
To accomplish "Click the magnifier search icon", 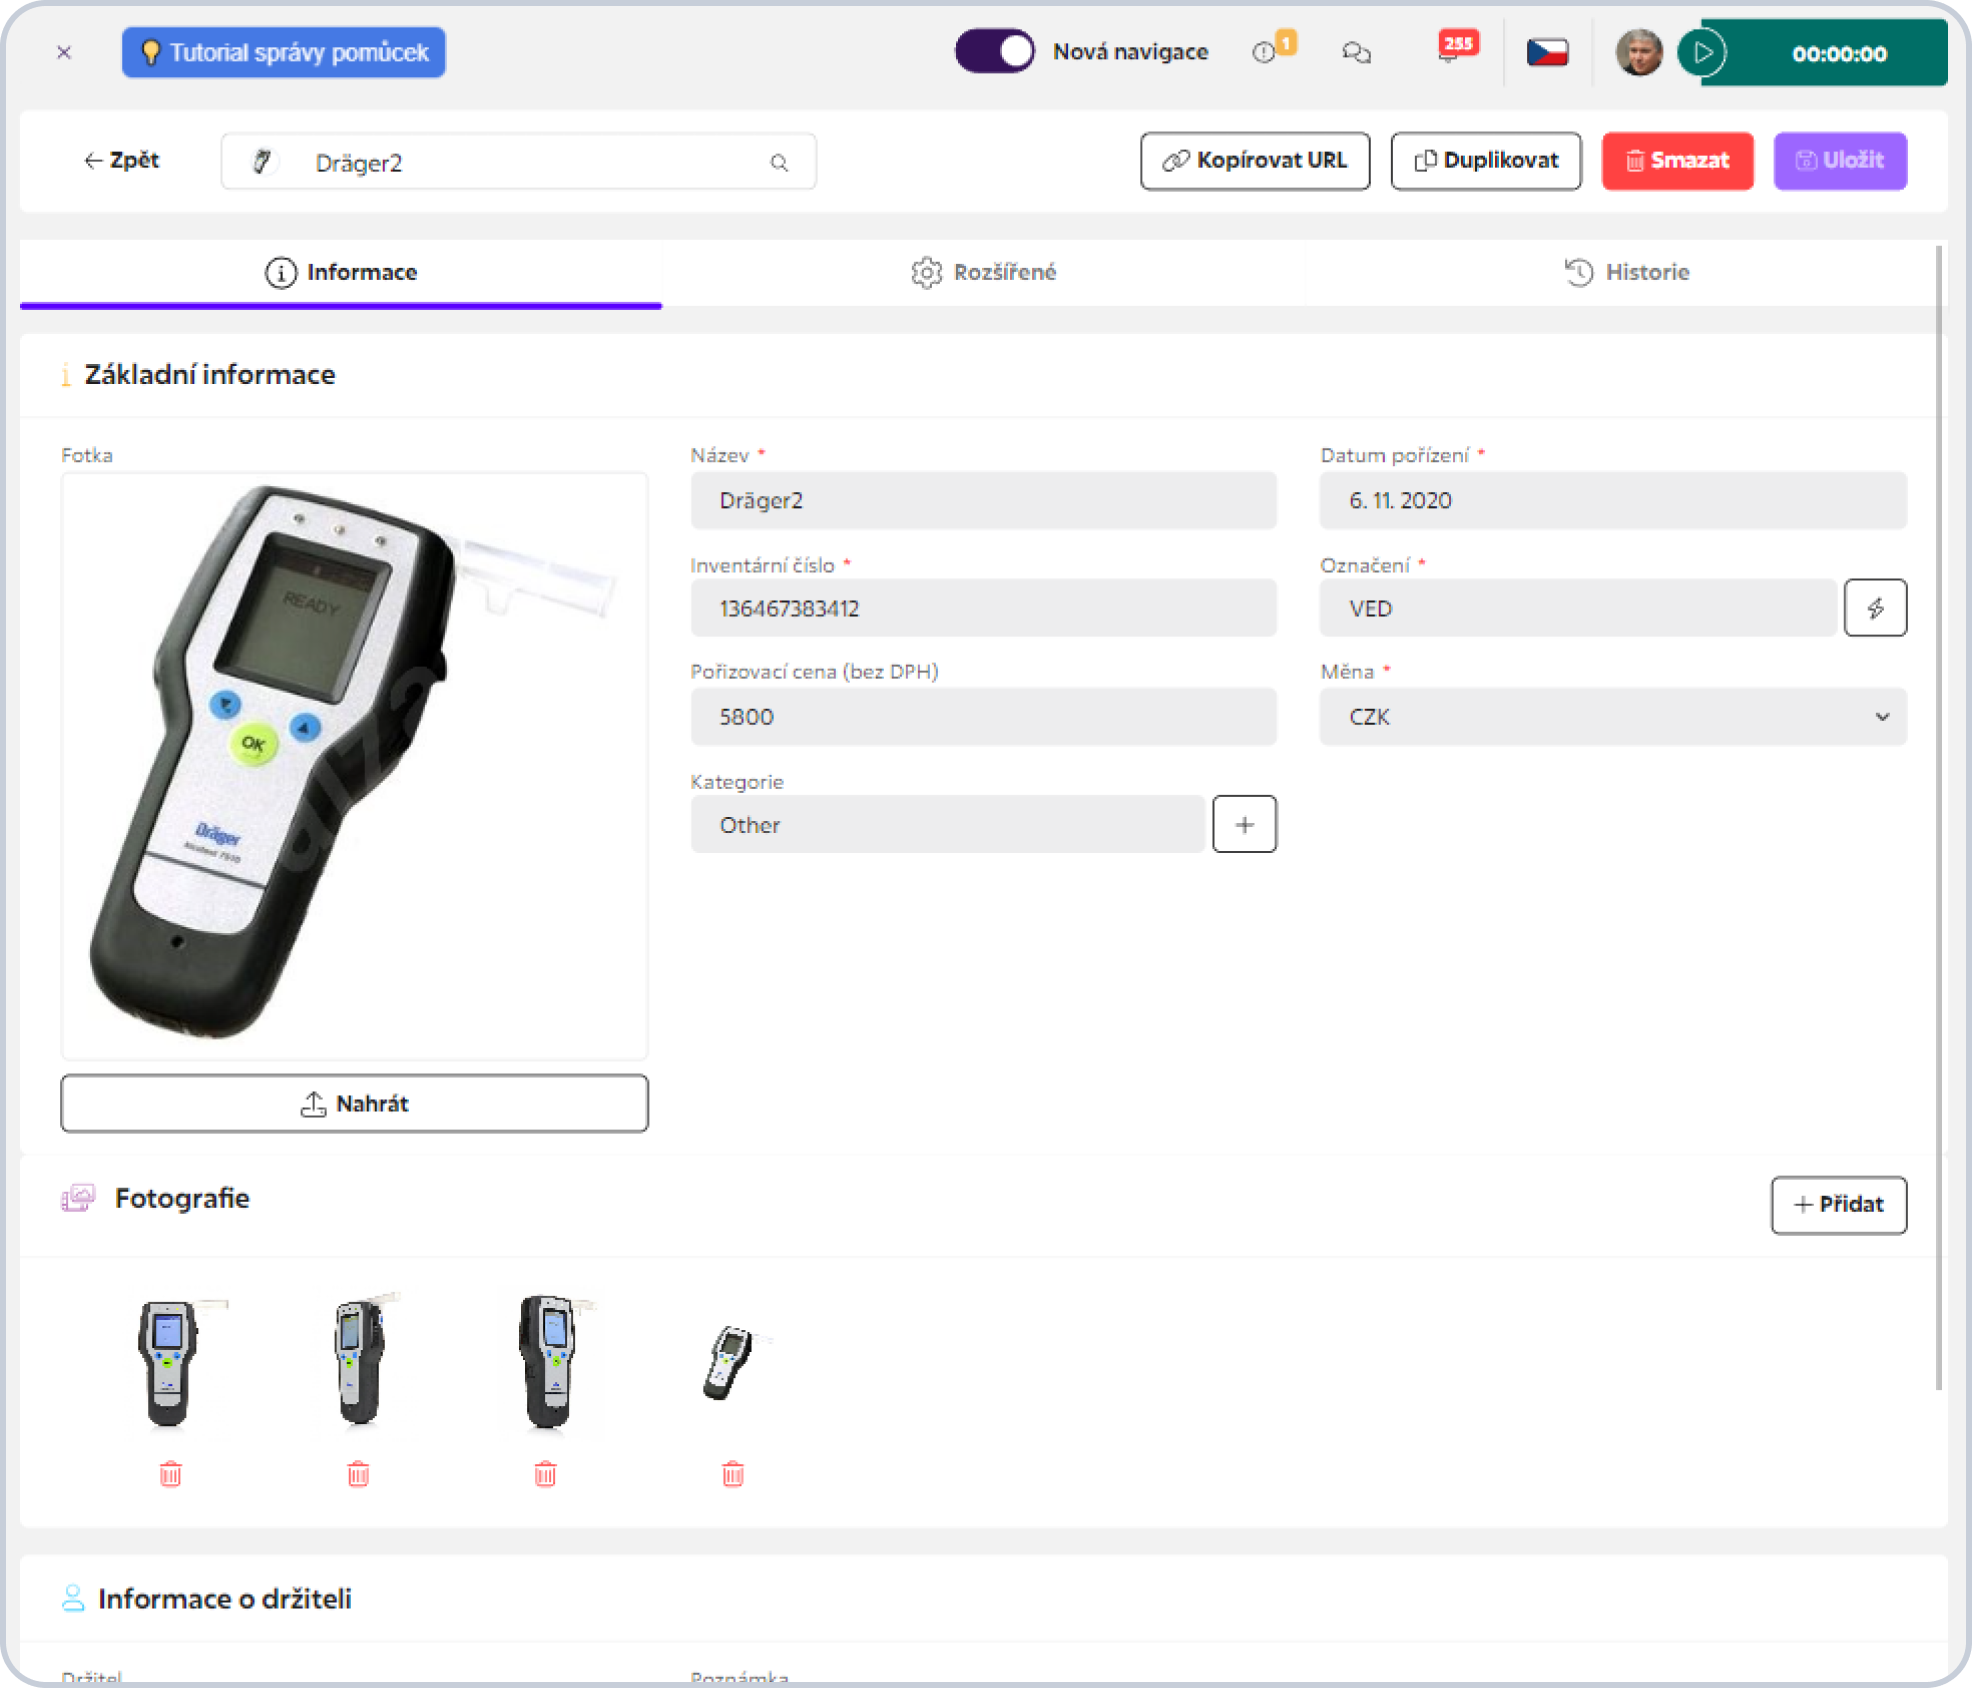I will tap(779, 162).
